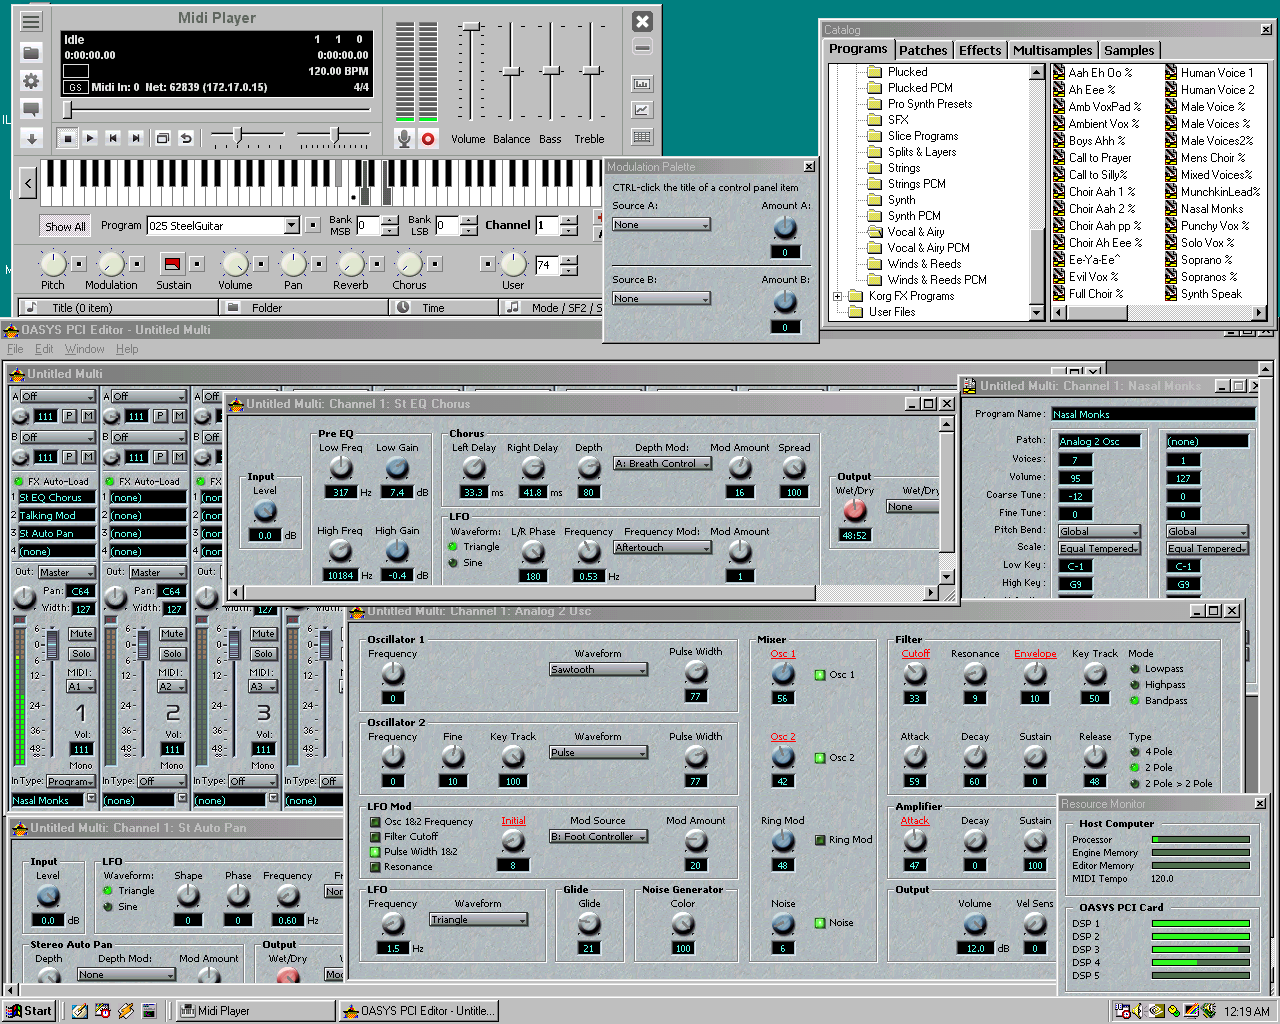This screenshot has height=1024, width=1280.
Task: Stop playback in Midi Player
Action: pos(67,138)
